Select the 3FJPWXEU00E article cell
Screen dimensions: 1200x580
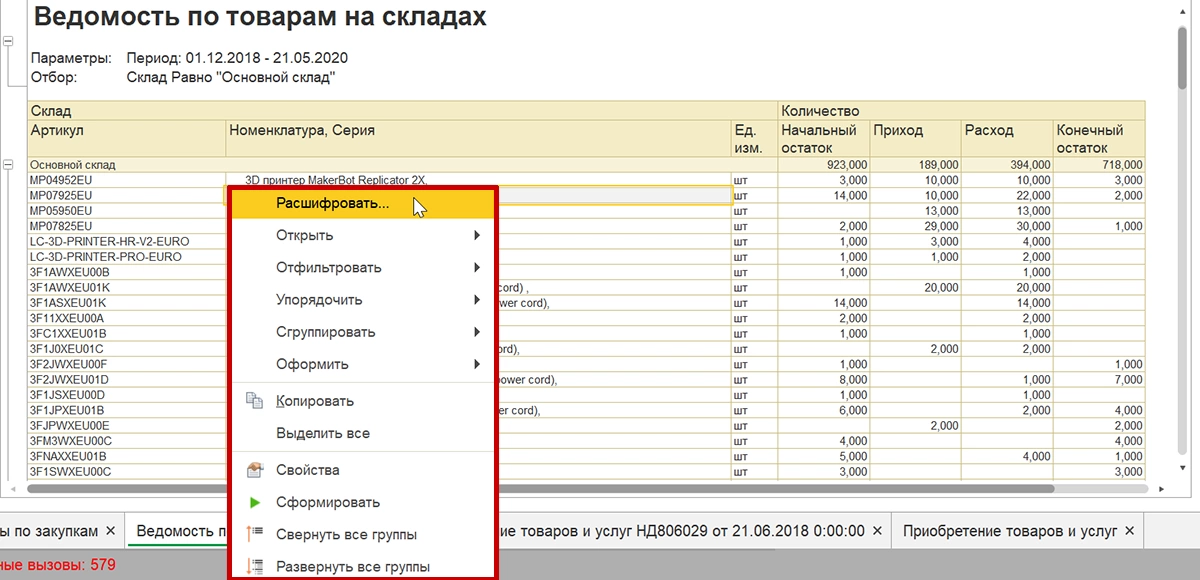[x=127, y=426]
